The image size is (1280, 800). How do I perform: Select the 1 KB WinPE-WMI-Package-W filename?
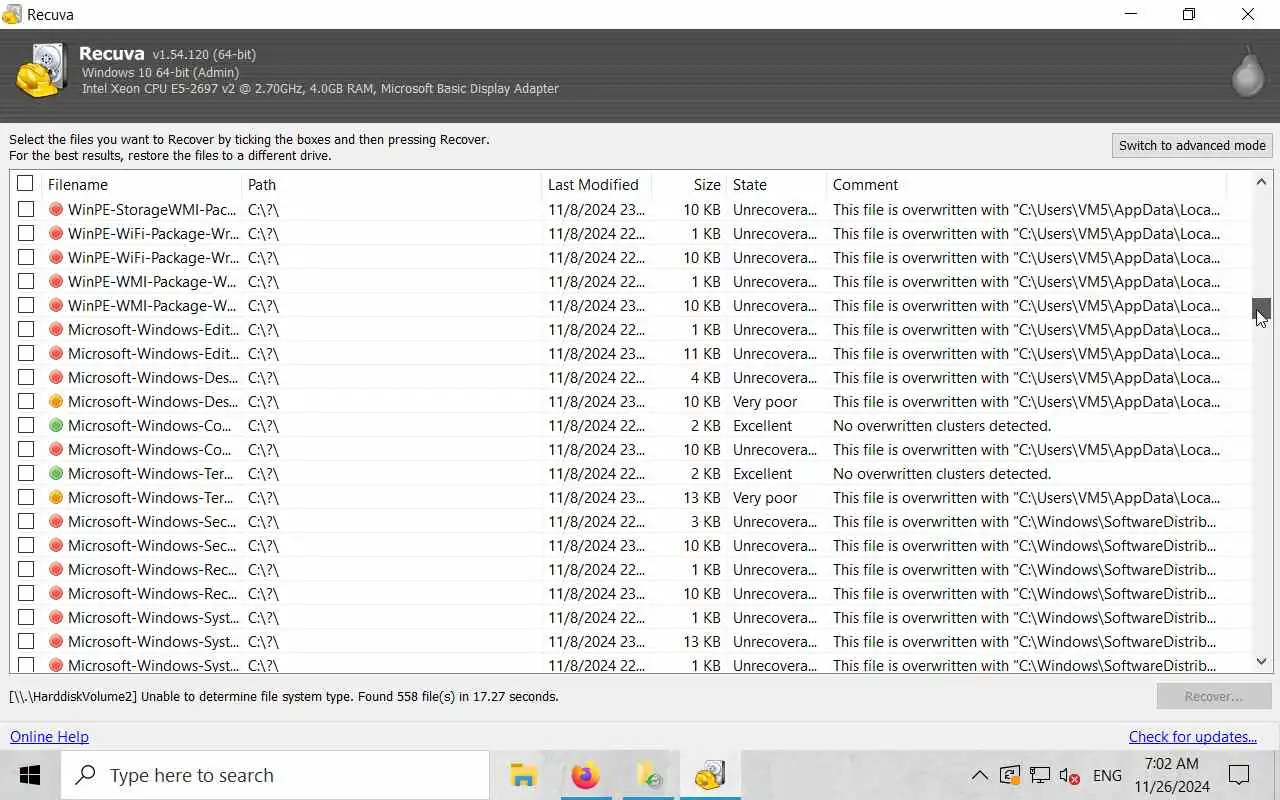pos(152,282)
